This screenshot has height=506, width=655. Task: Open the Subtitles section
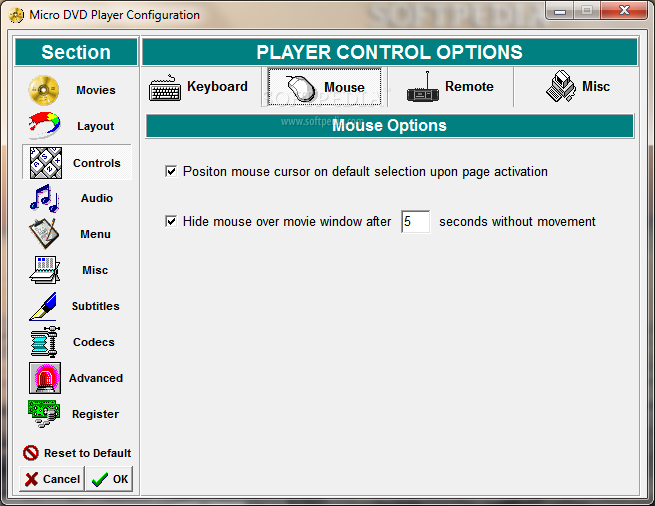tap(95, 306)
